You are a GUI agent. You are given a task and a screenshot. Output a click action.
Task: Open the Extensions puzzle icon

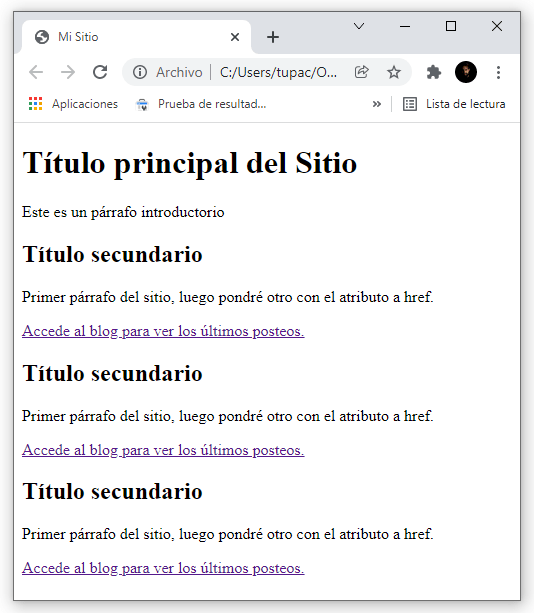pyautogui.click(x=434, y=72)
